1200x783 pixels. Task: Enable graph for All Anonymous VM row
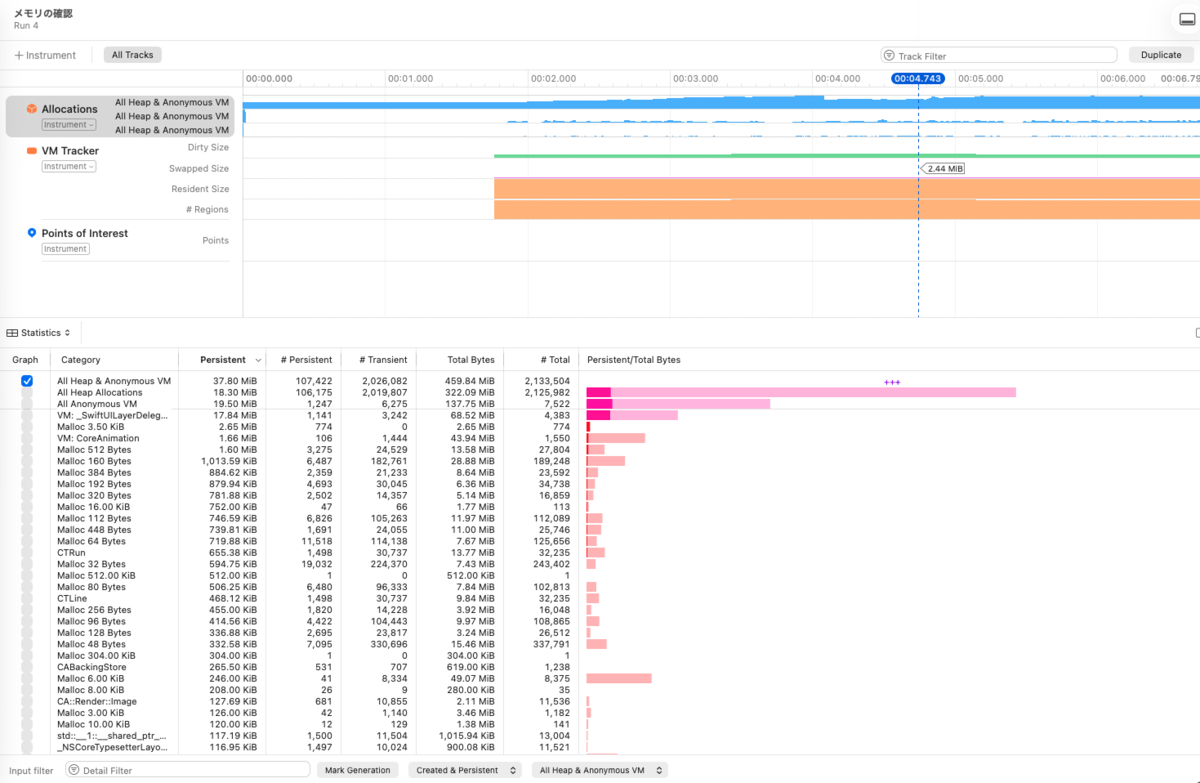coord(27,404)
